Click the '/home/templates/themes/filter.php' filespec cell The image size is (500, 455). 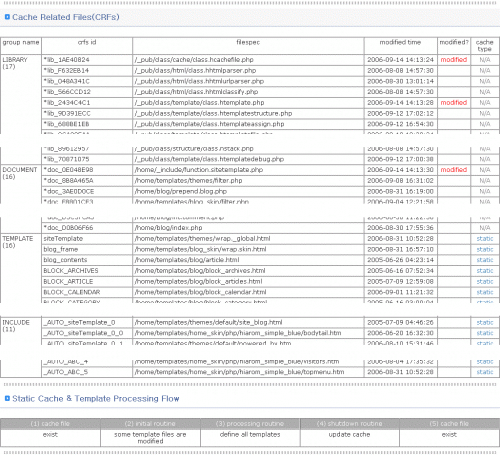pyautogui.click(x=248, y=181)
